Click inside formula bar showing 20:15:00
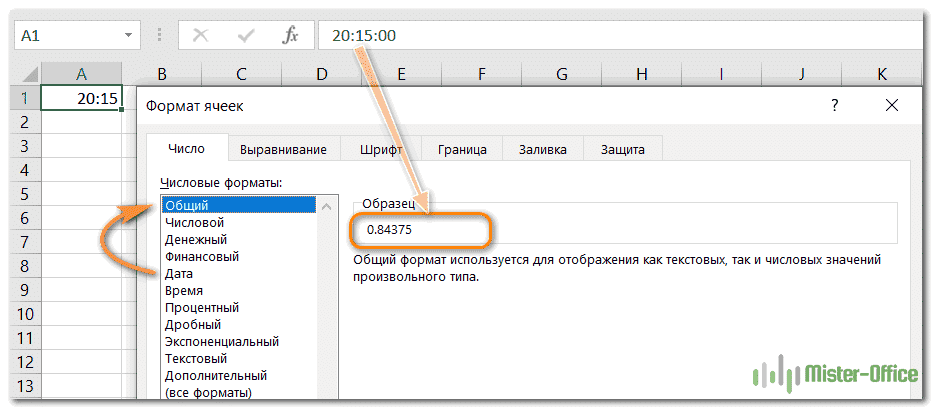The image size is (934, 410). (600, 35)
